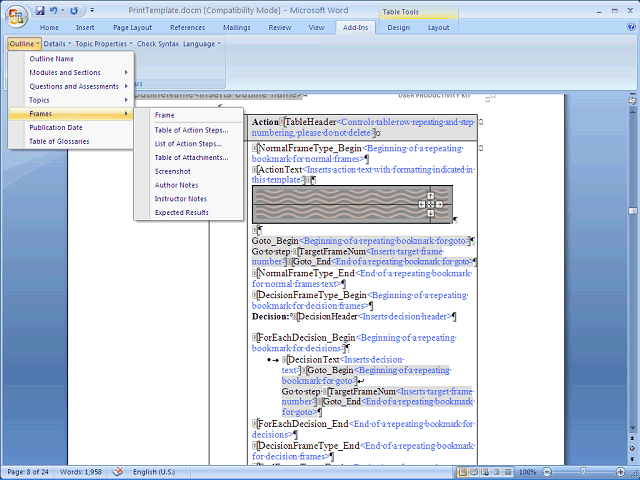Click the Save icon in Quick Access
640x480 pixels.
(40, 10)
